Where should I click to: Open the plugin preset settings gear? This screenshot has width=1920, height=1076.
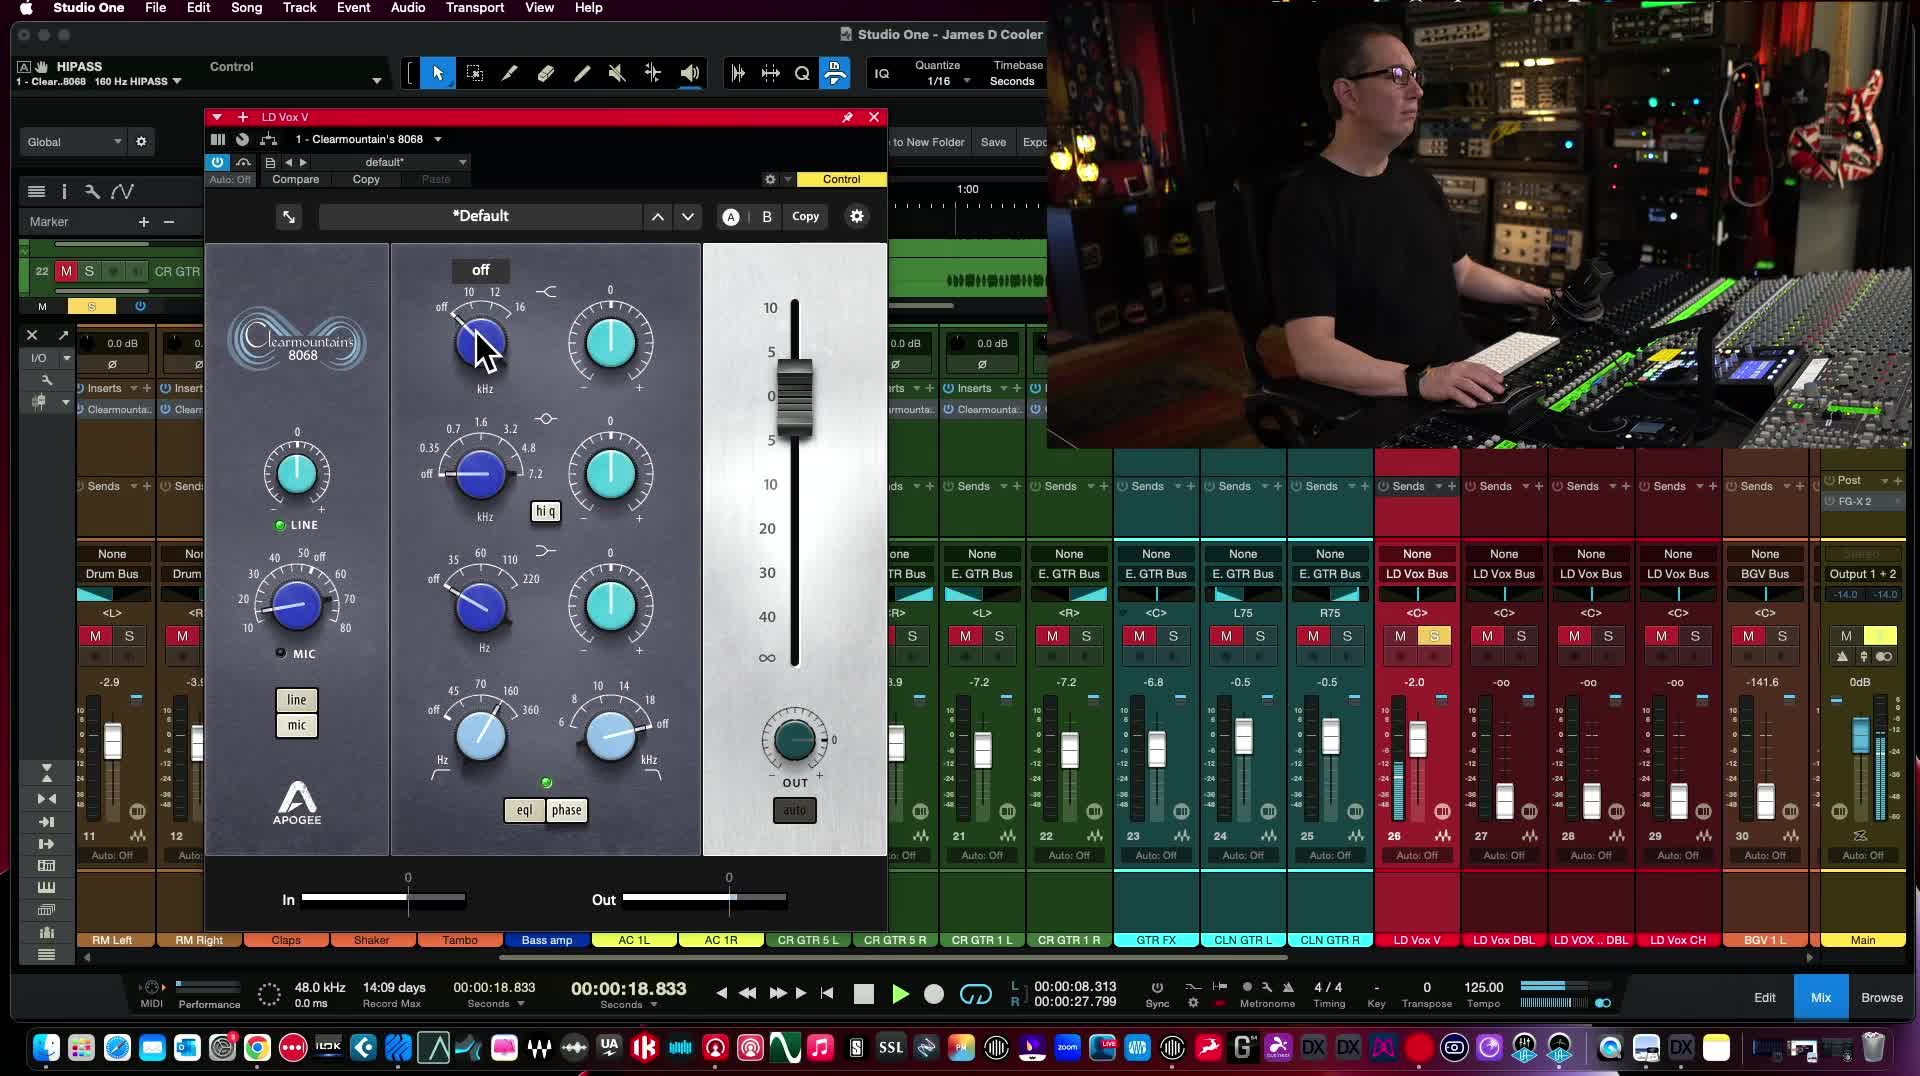857,216
